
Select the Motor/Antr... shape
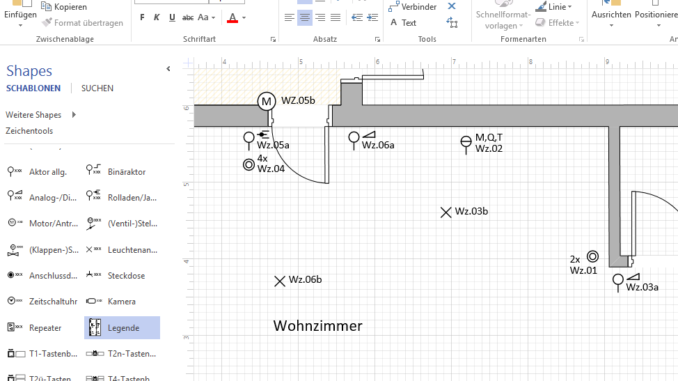[x=42, y=224]
